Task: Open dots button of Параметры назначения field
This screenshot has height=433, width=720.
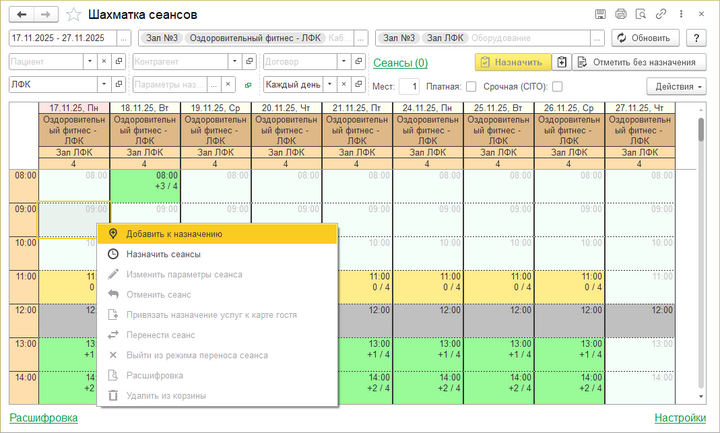Action: [x=214, y=84]
